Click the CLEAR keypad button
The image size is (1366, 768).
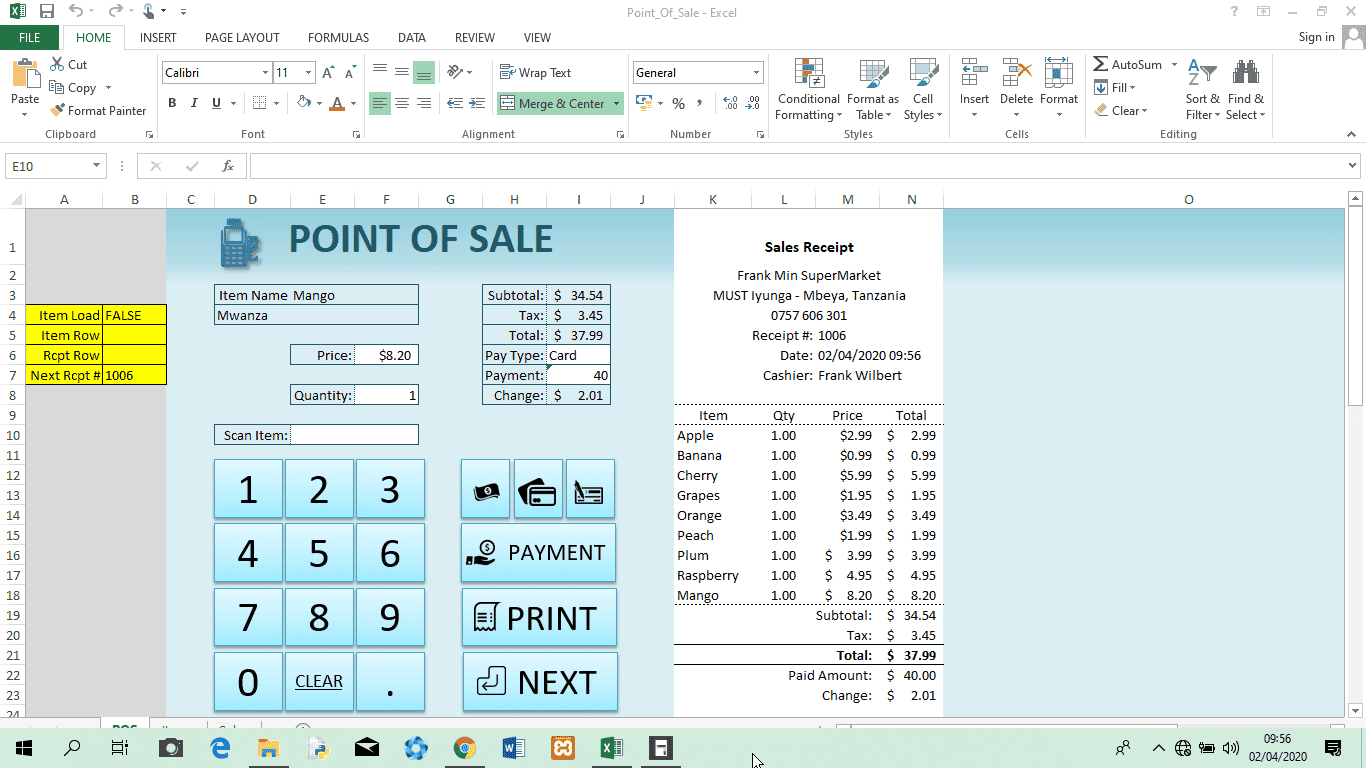[319, 682]
